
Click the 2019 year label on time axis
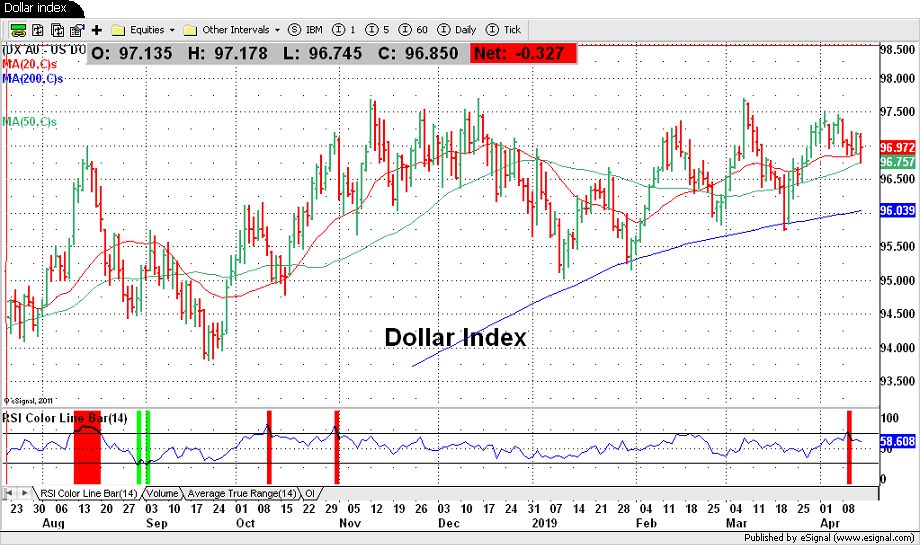click(545, 523)
